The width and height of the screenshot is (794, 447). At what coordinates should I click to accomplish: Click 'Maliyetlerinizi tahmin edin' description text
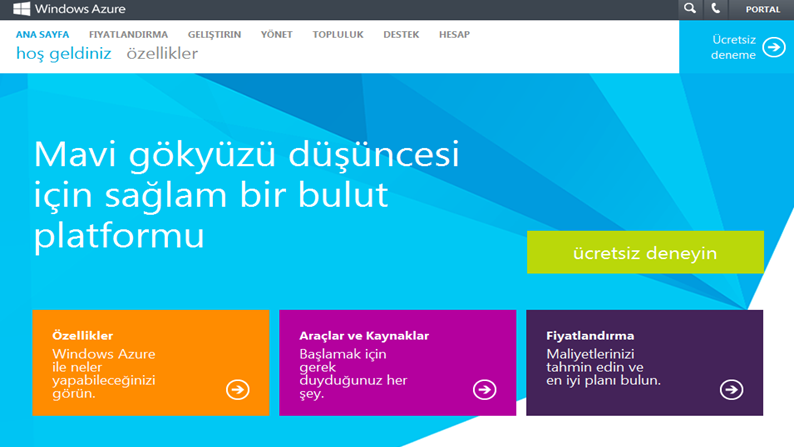[x=603, y=367]
